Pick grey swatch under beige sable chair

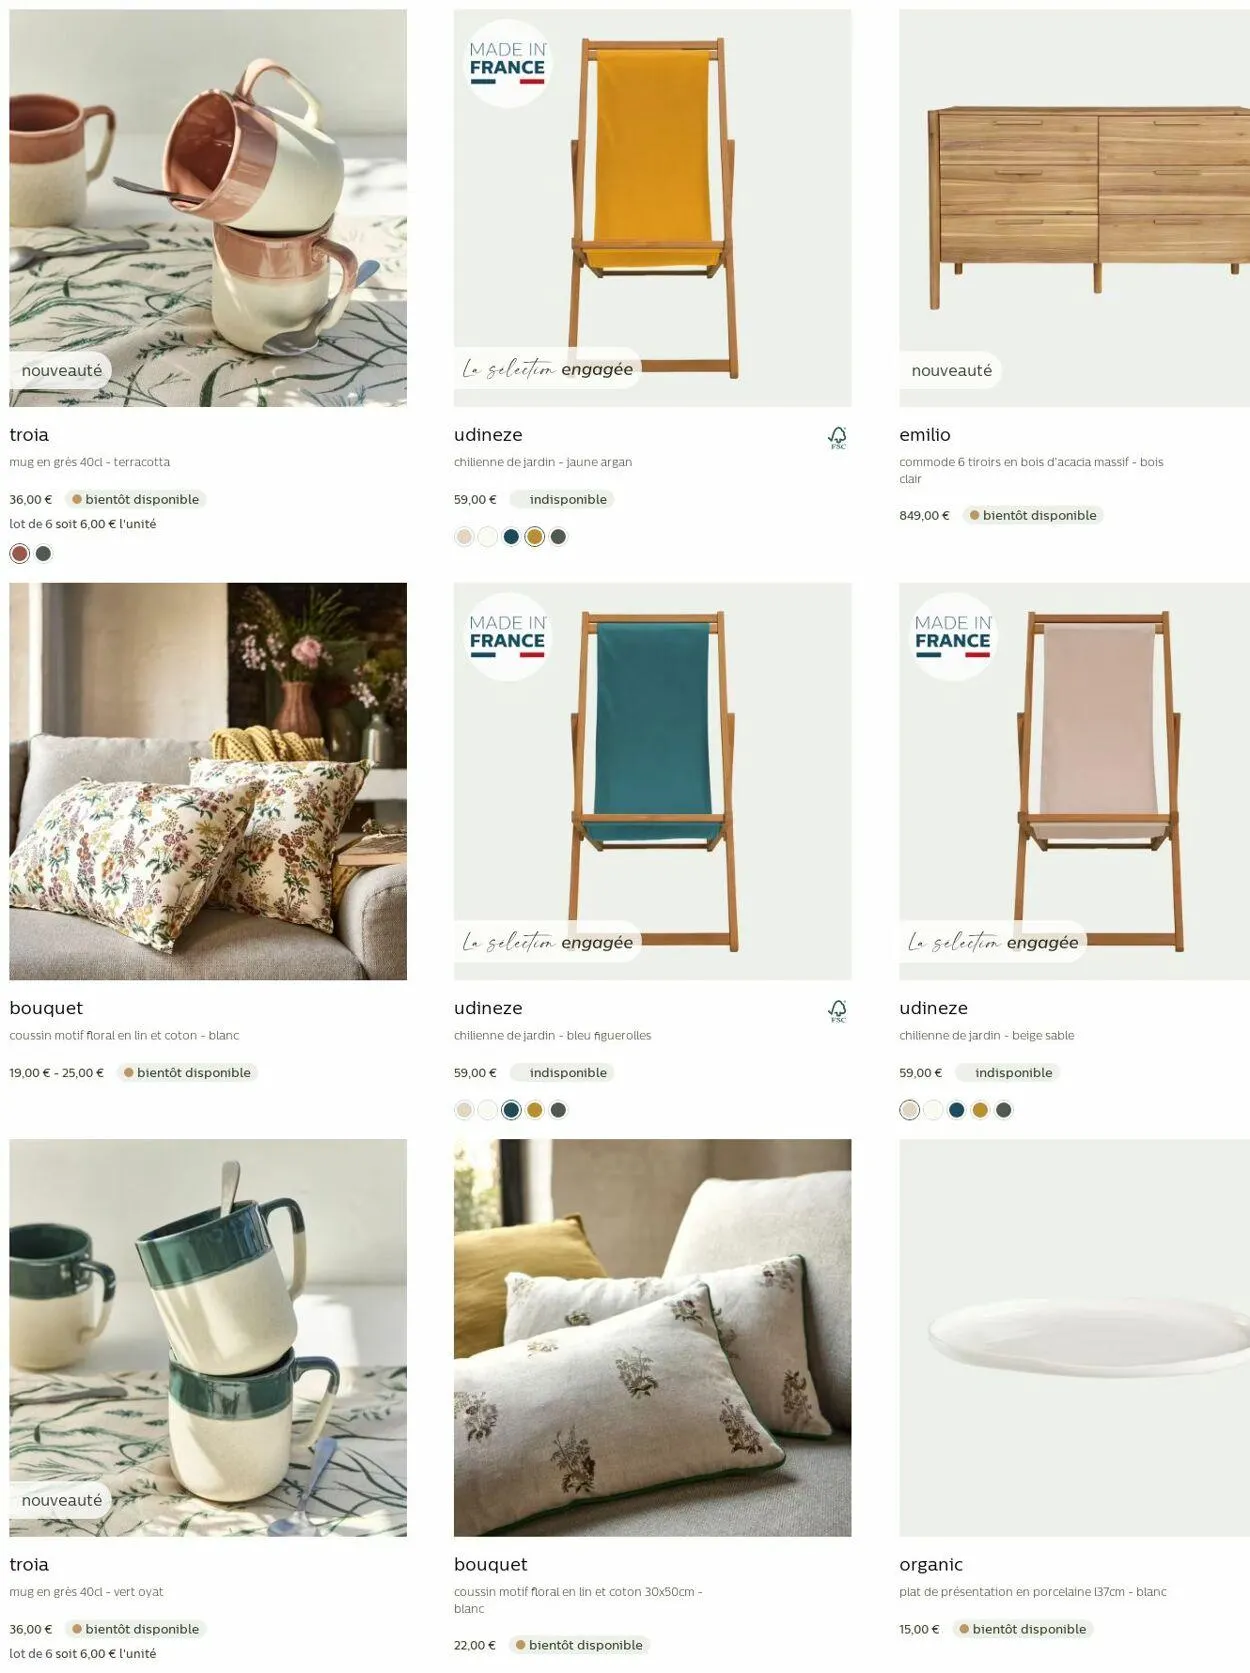coord(1004,1110)
